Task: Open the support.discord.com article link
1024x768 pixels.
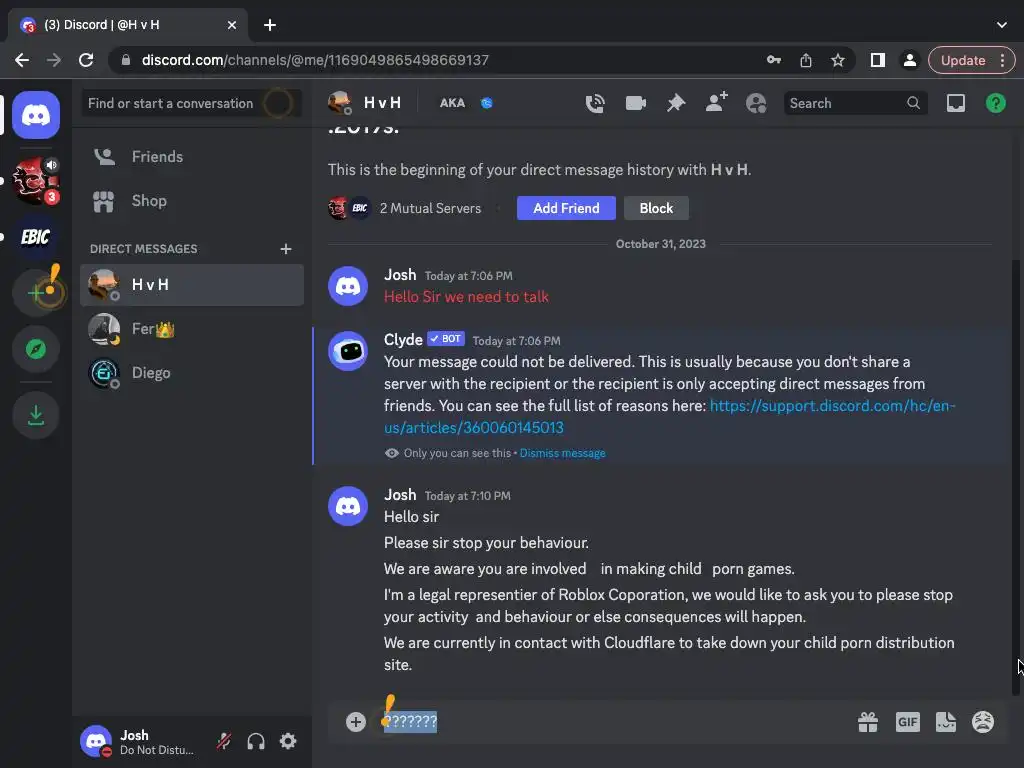Action: click(x=669, y=417)
